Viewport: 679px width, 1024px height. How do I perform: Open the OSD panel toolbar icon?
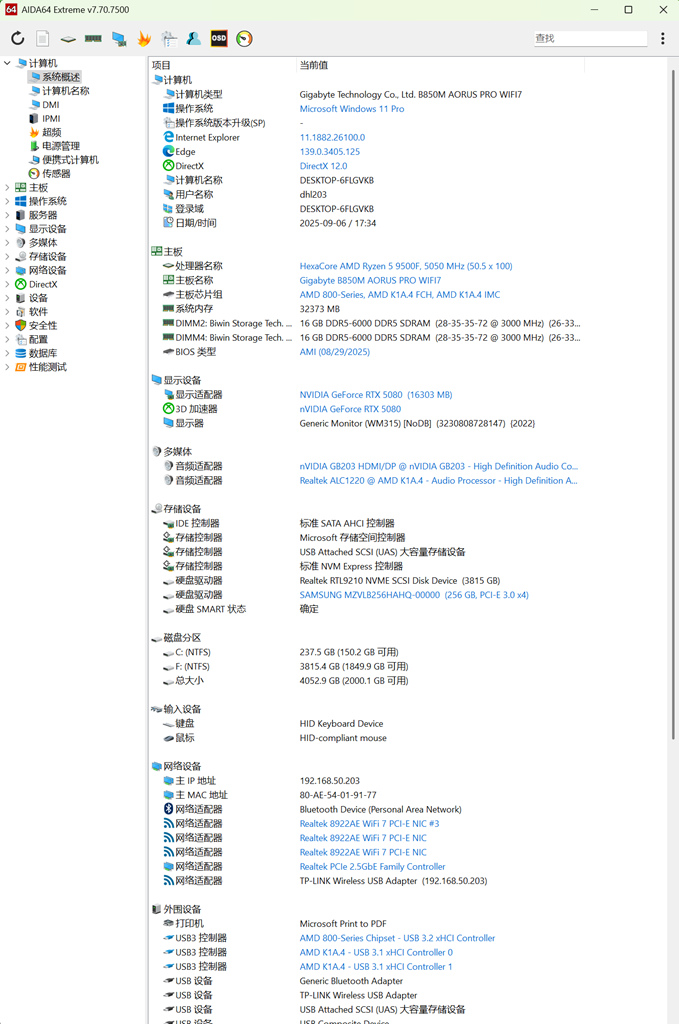(219, 39)
